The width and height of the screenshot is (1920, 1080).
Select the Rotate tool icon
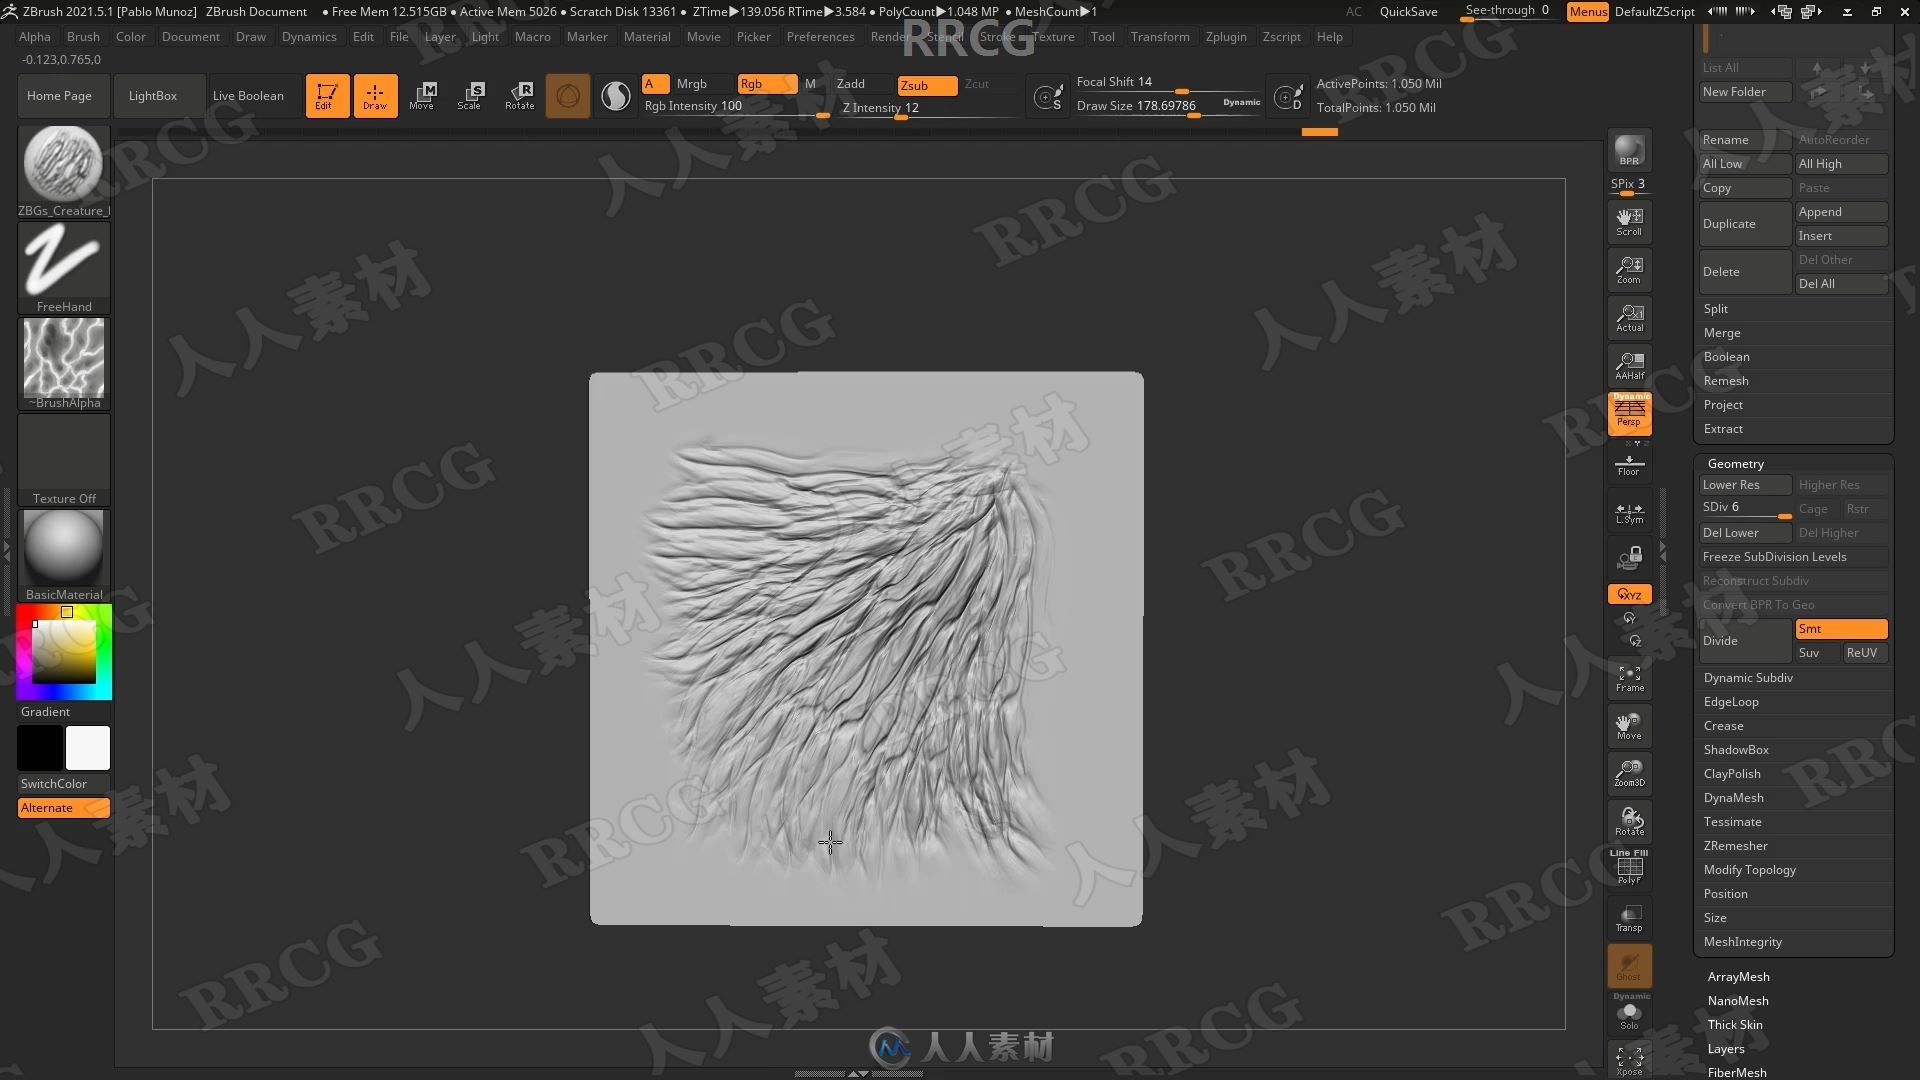tap(518, 94)
